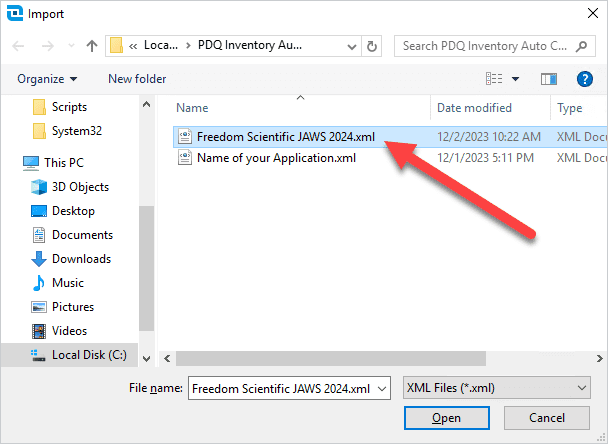Click the Back navigation arrow
The height and width of the screenshot is (444, 608).
[x=18, y=46]
